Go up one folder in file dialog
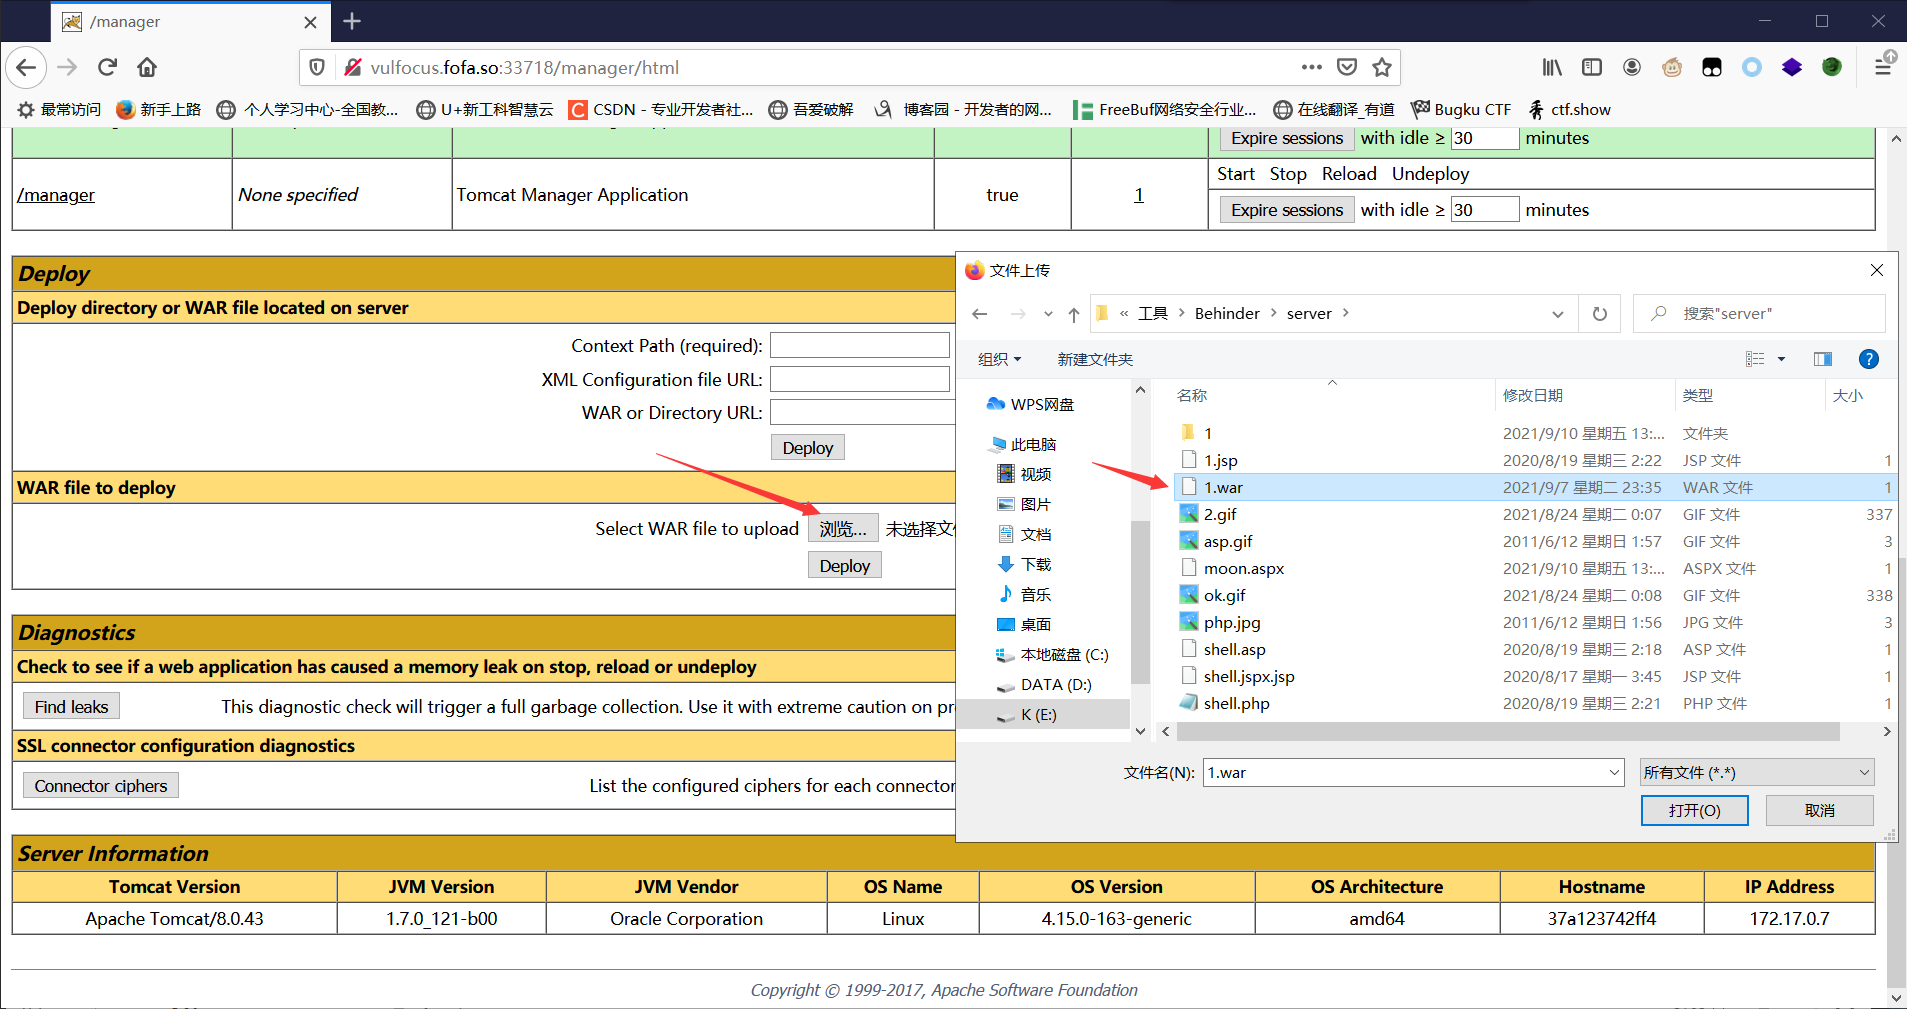The image size is (1907, 1009). [x=1073, y=314]
